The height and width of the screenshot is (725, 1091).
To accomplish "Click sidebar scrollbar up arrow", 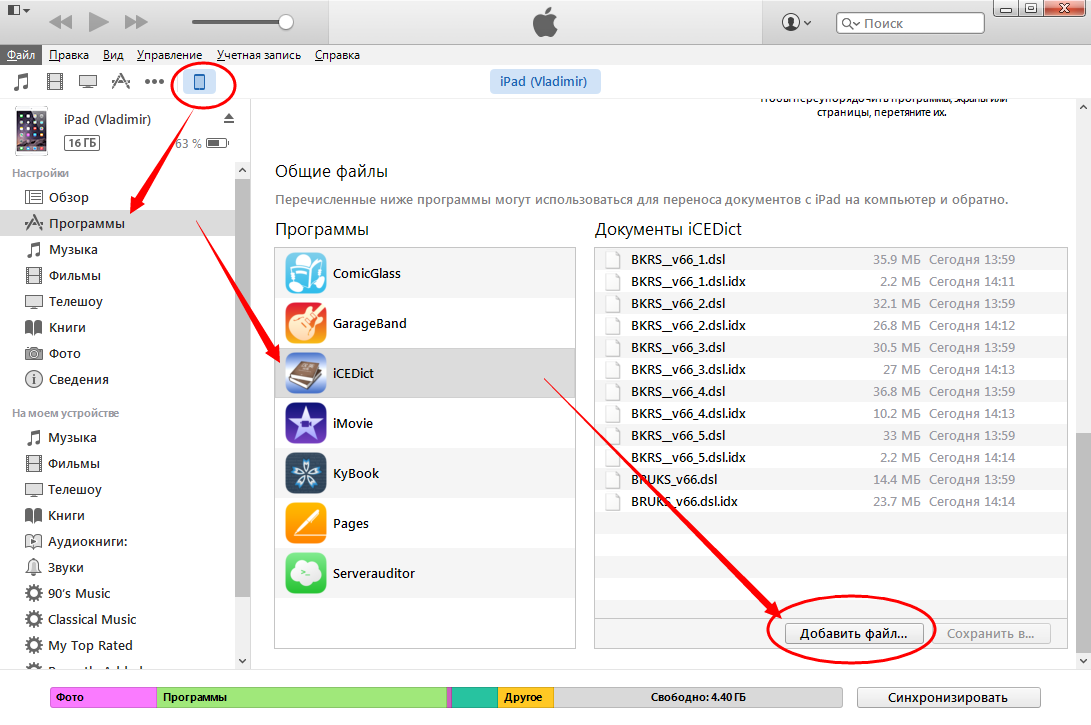I will (x=242, y=170).
